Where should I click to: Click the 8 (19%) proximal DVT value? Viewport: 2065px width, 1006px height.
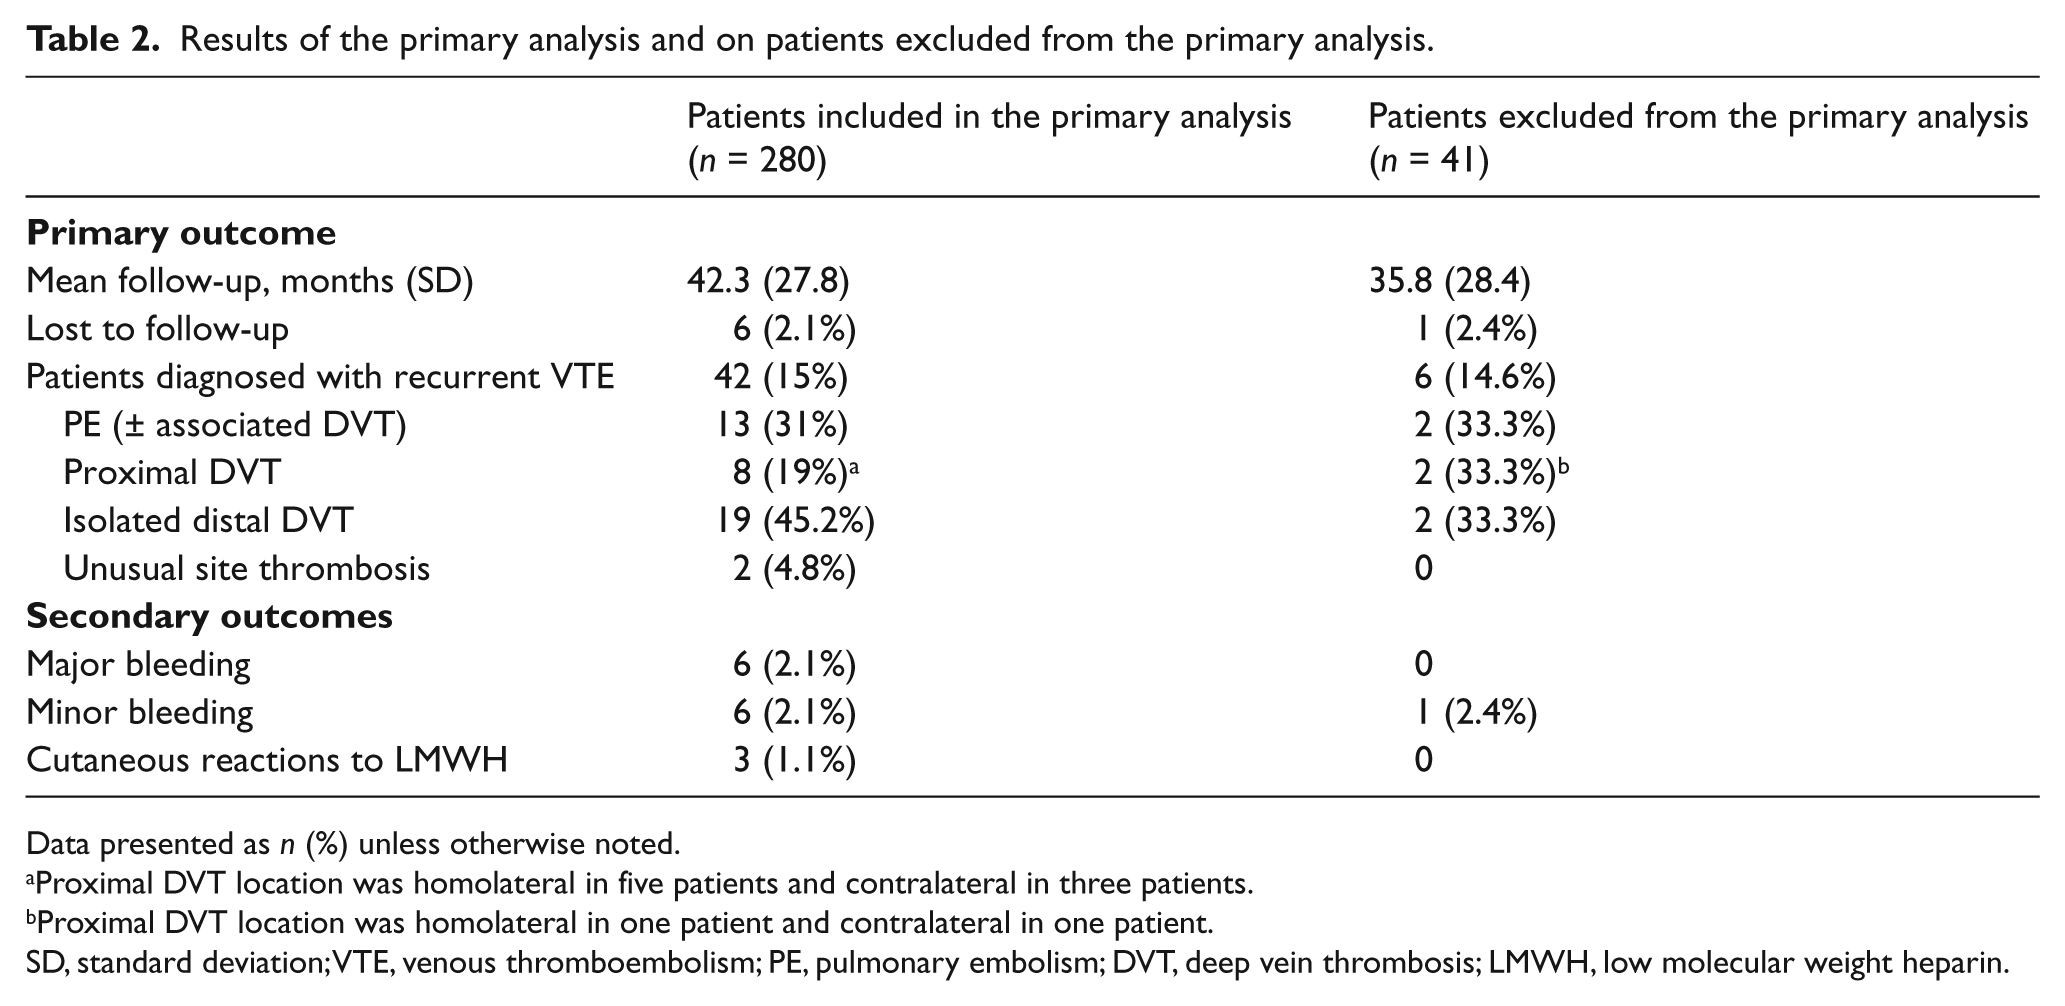795,473
